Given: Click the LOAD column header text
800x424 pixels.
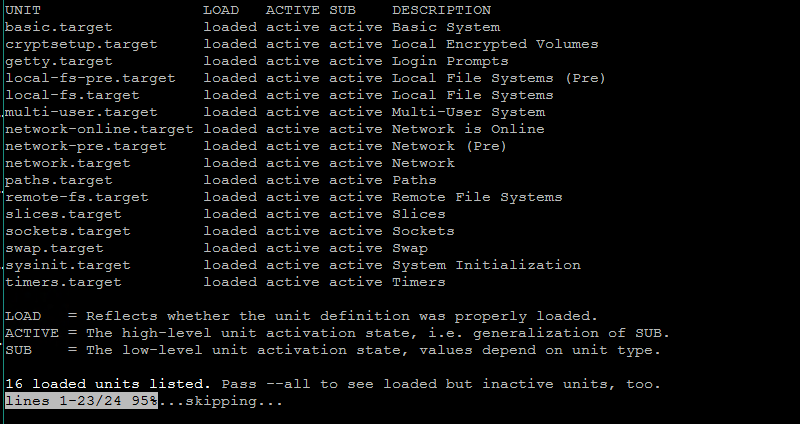Looking at the screenshot, I should (221, 10).
